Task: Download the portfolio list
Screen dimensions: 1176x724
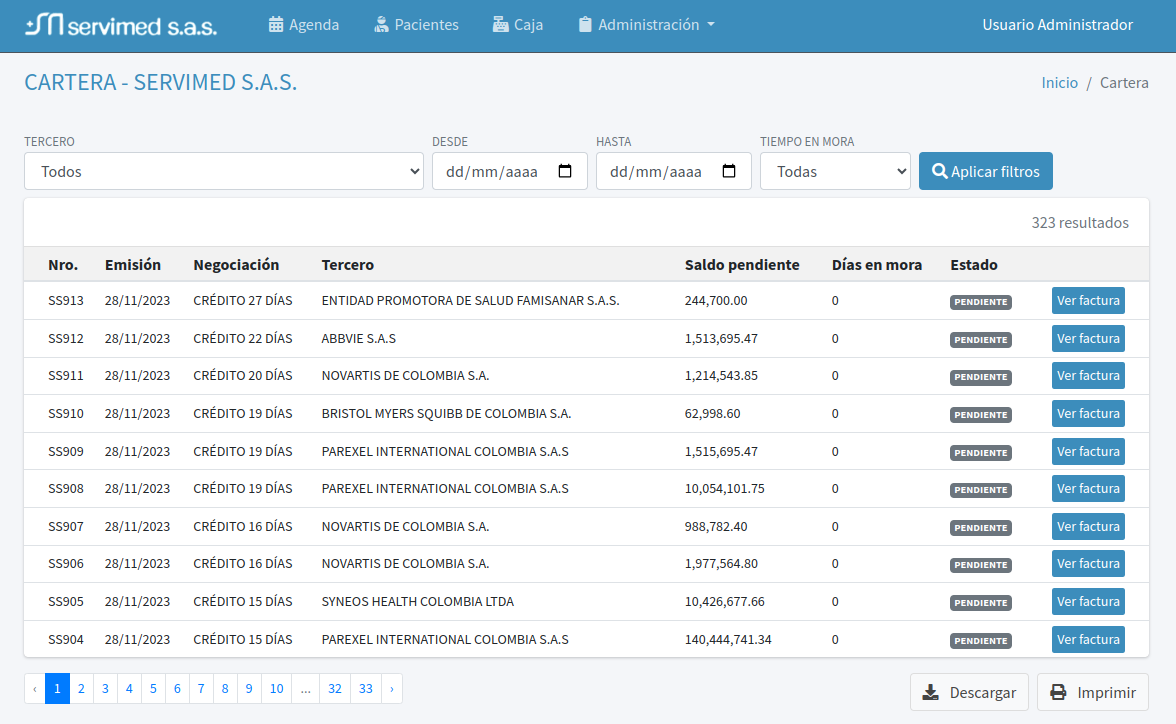Action: [x=969, y=692]
